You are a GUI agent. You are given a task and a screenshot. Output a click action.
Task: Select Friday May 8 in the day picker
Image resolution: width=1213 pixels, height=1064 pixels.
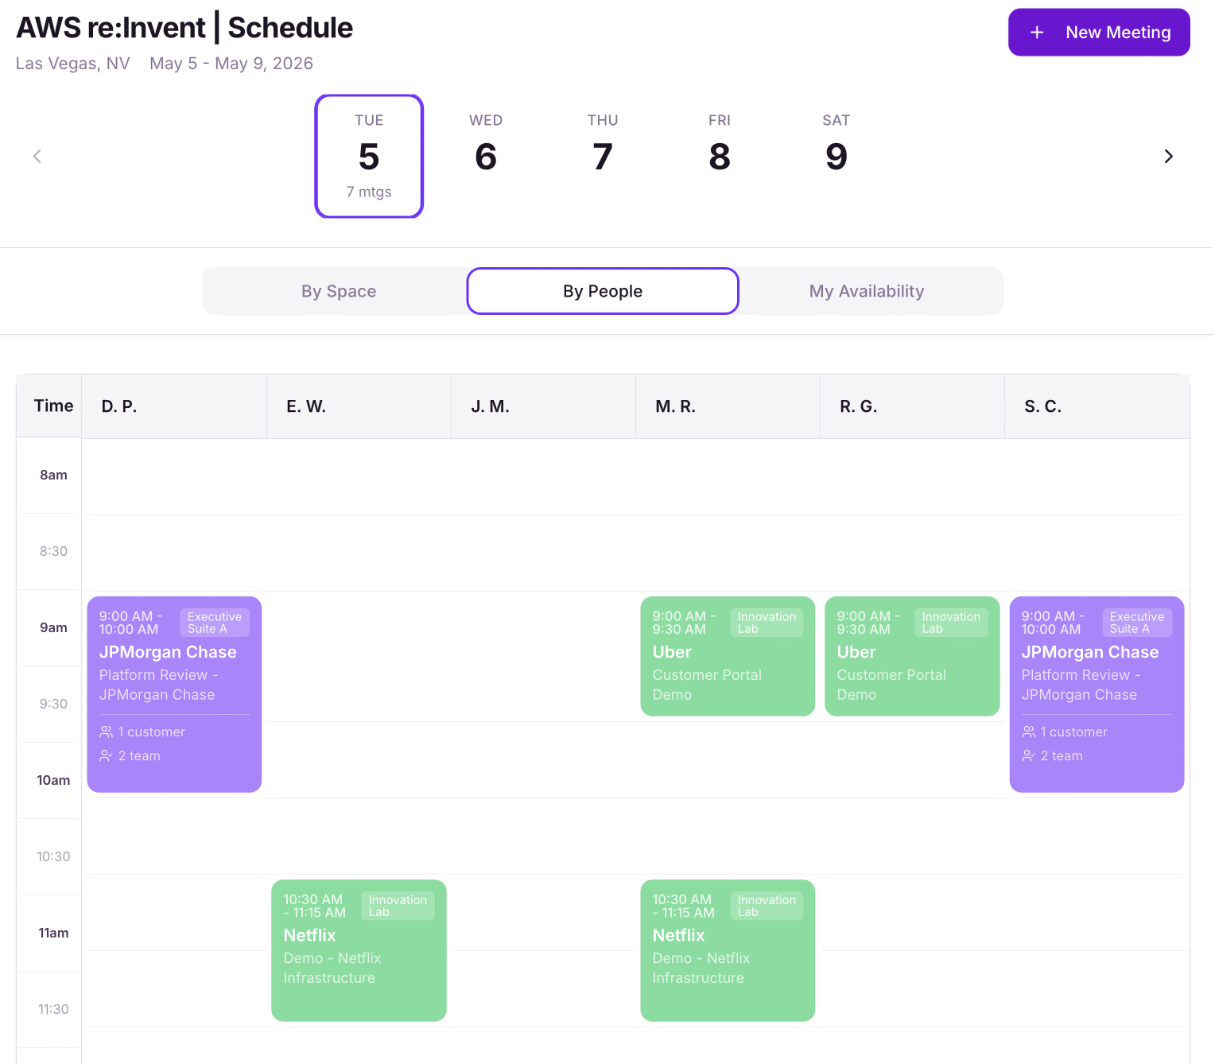coord(719,148)
